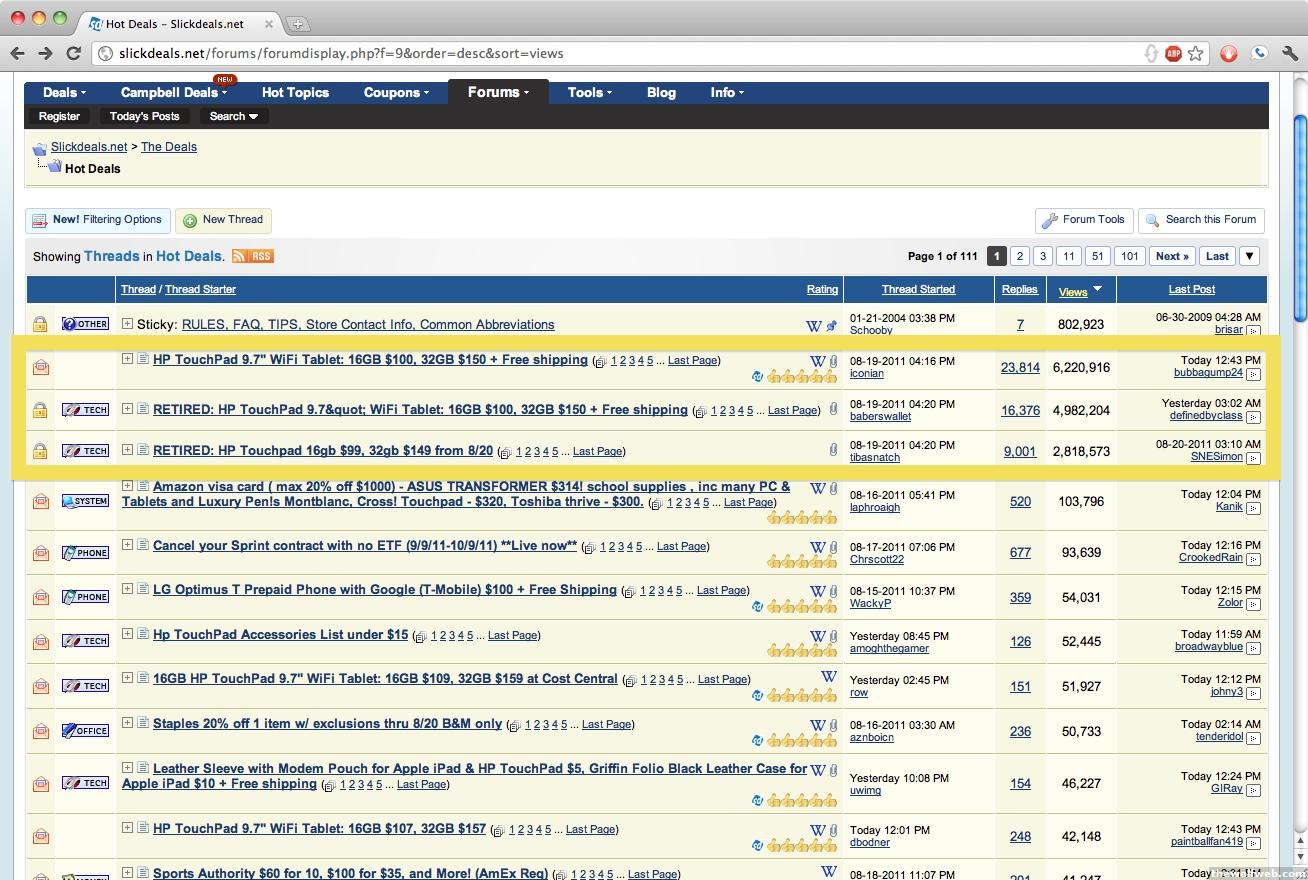This screenshot has width=1308, height=880.
Task: Click the SYSTEM category icon beside Amazon visa thread
Action: (85, 501)
